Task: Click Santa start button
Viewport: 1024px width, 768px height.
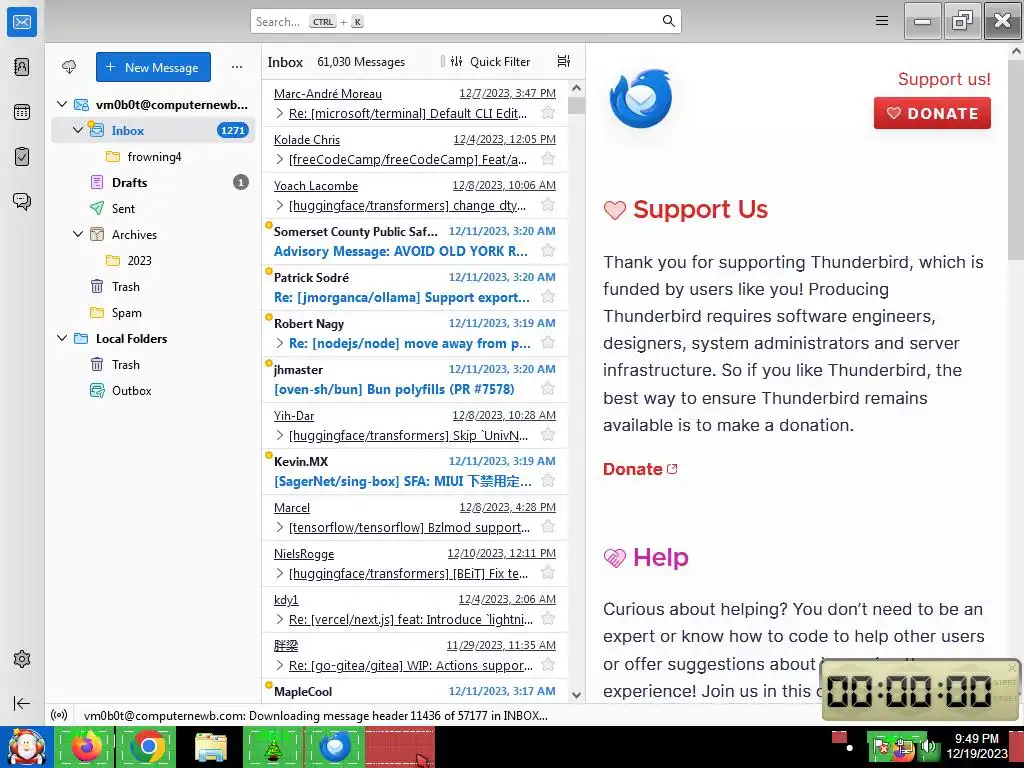Action: click(x=26, y=747)
